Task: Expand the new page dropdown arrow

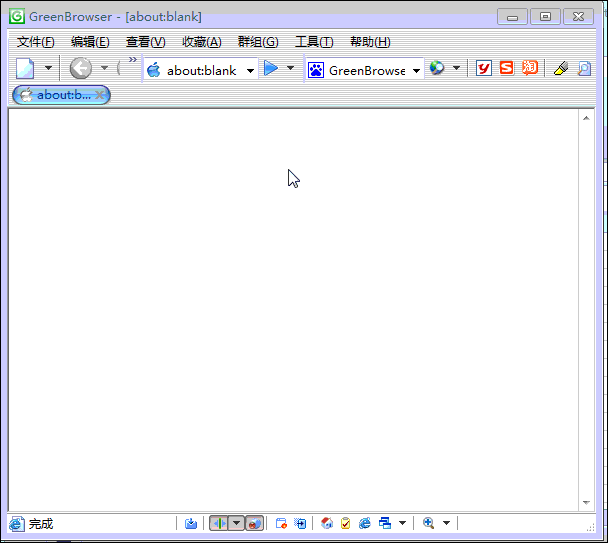Action: click(x=48, y=68)
